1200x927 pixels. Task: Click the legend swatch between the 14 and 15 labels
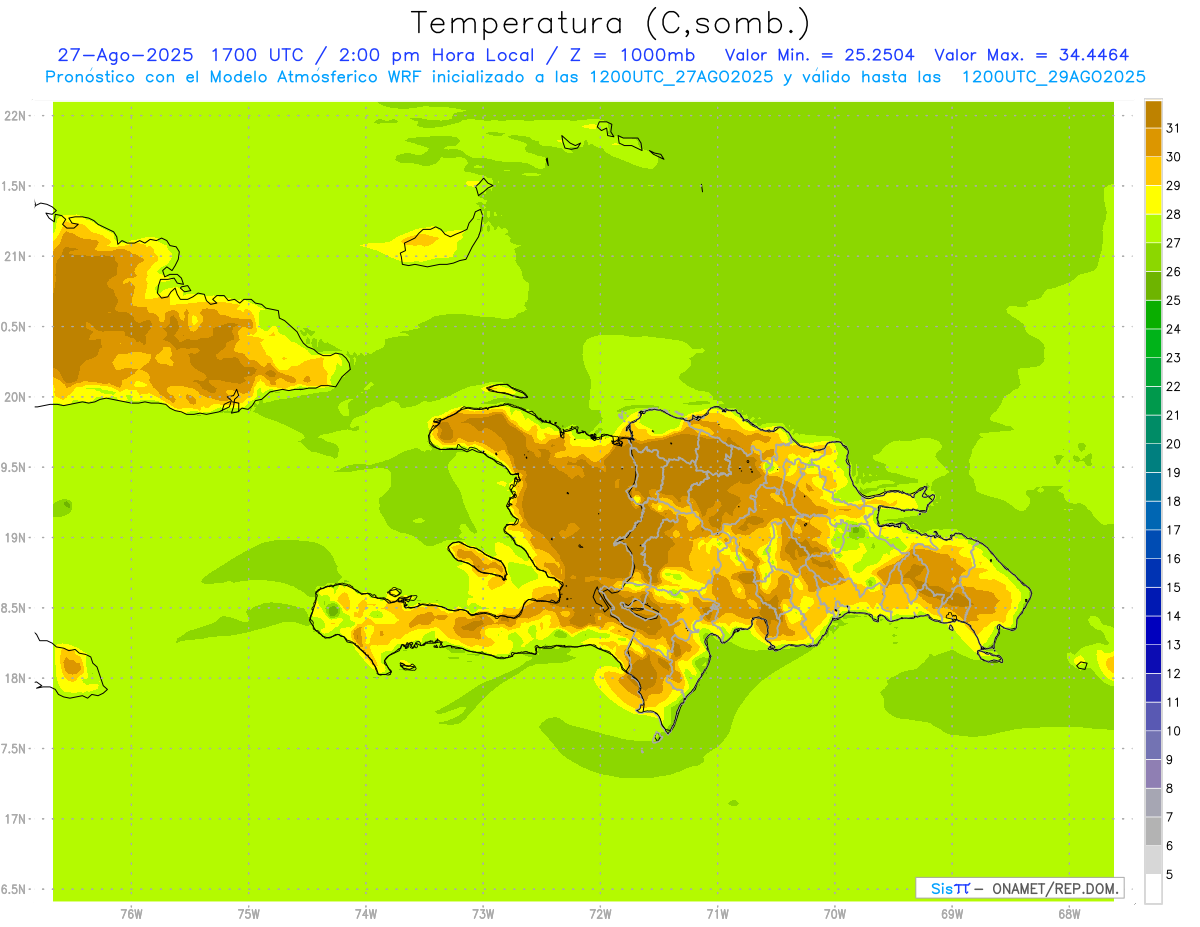click(1153, 601)
